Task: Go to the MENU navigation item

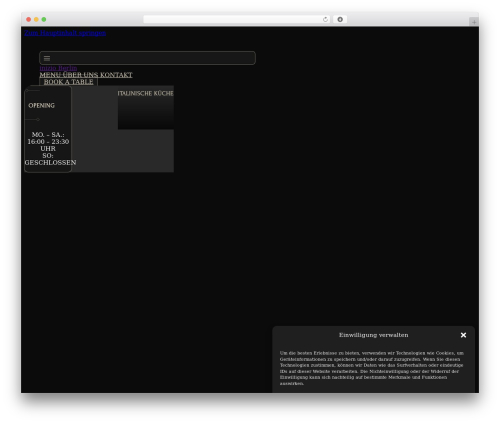Action: pyautogui.click(x=50, y=75)
